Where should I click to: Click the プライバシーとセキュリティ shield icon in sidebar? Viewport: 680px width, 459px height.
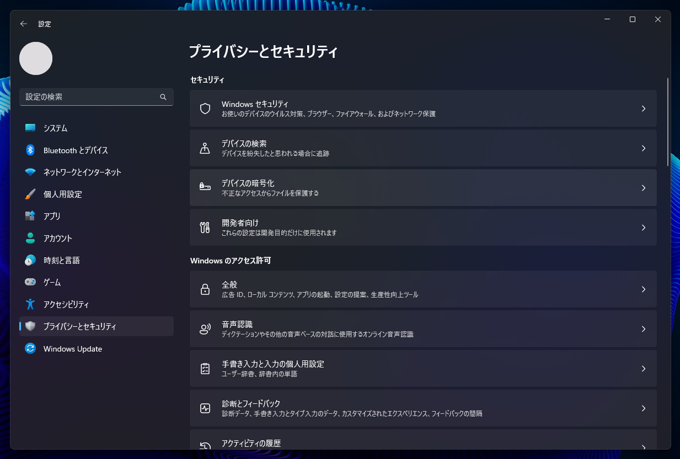click(30, 326)
